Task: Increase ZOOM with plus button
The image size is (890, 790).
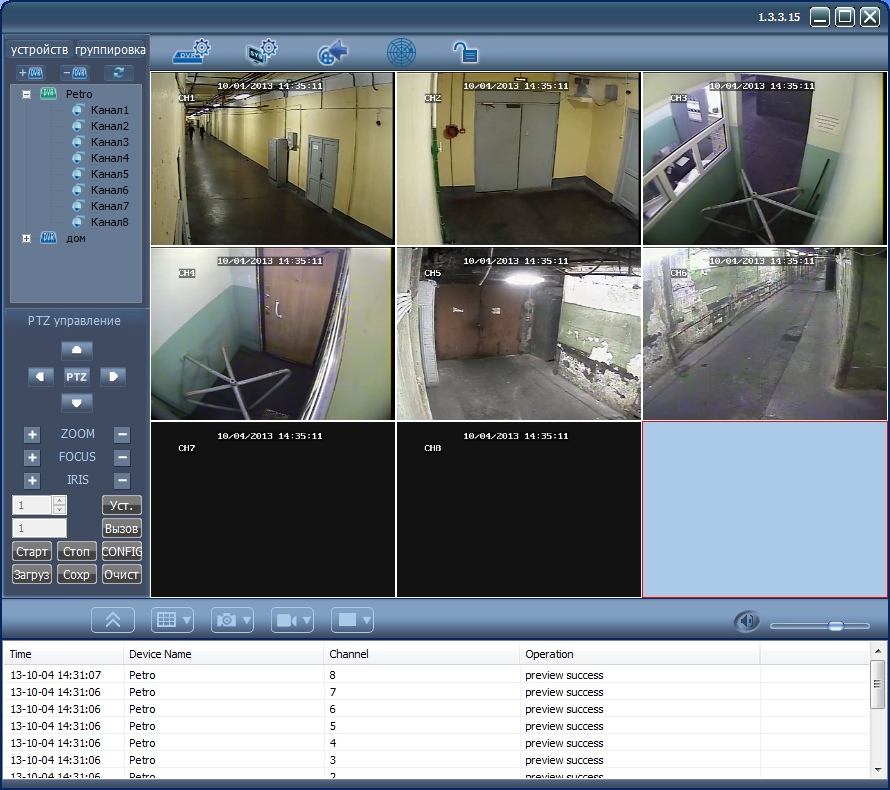Action: (x=32, y=435)
